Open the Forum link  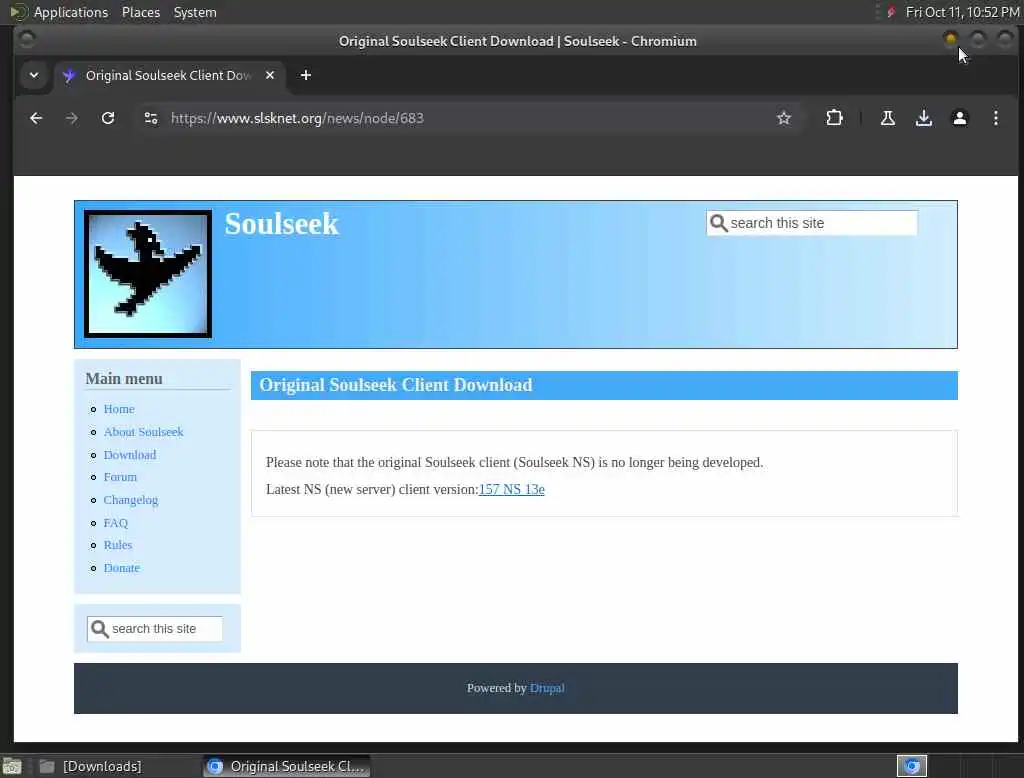tap(120, 477)
